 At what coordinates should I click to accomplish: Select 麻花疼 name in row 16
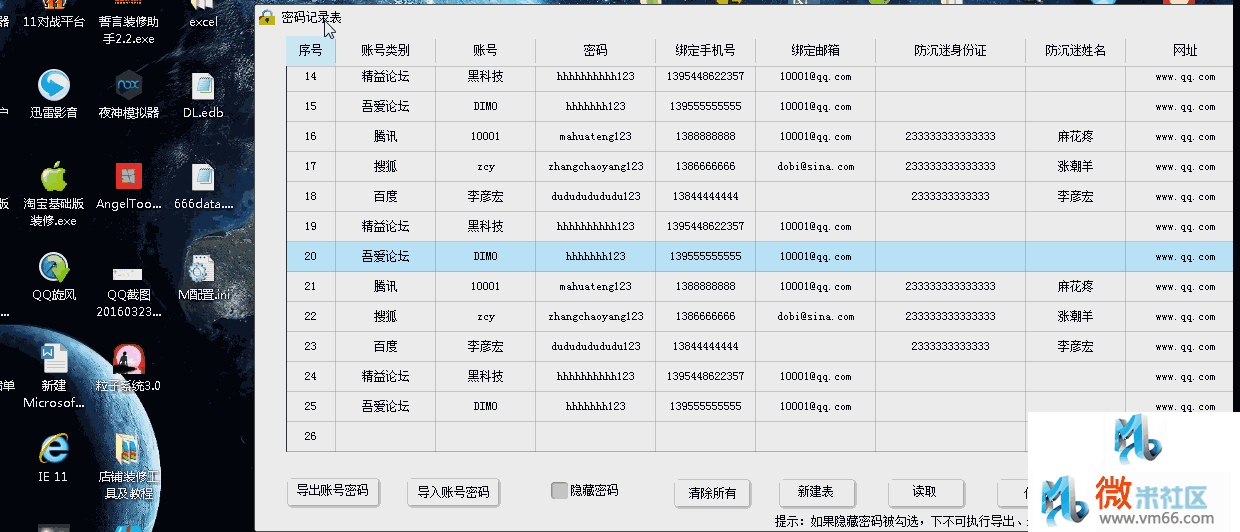click(1075, 137)
